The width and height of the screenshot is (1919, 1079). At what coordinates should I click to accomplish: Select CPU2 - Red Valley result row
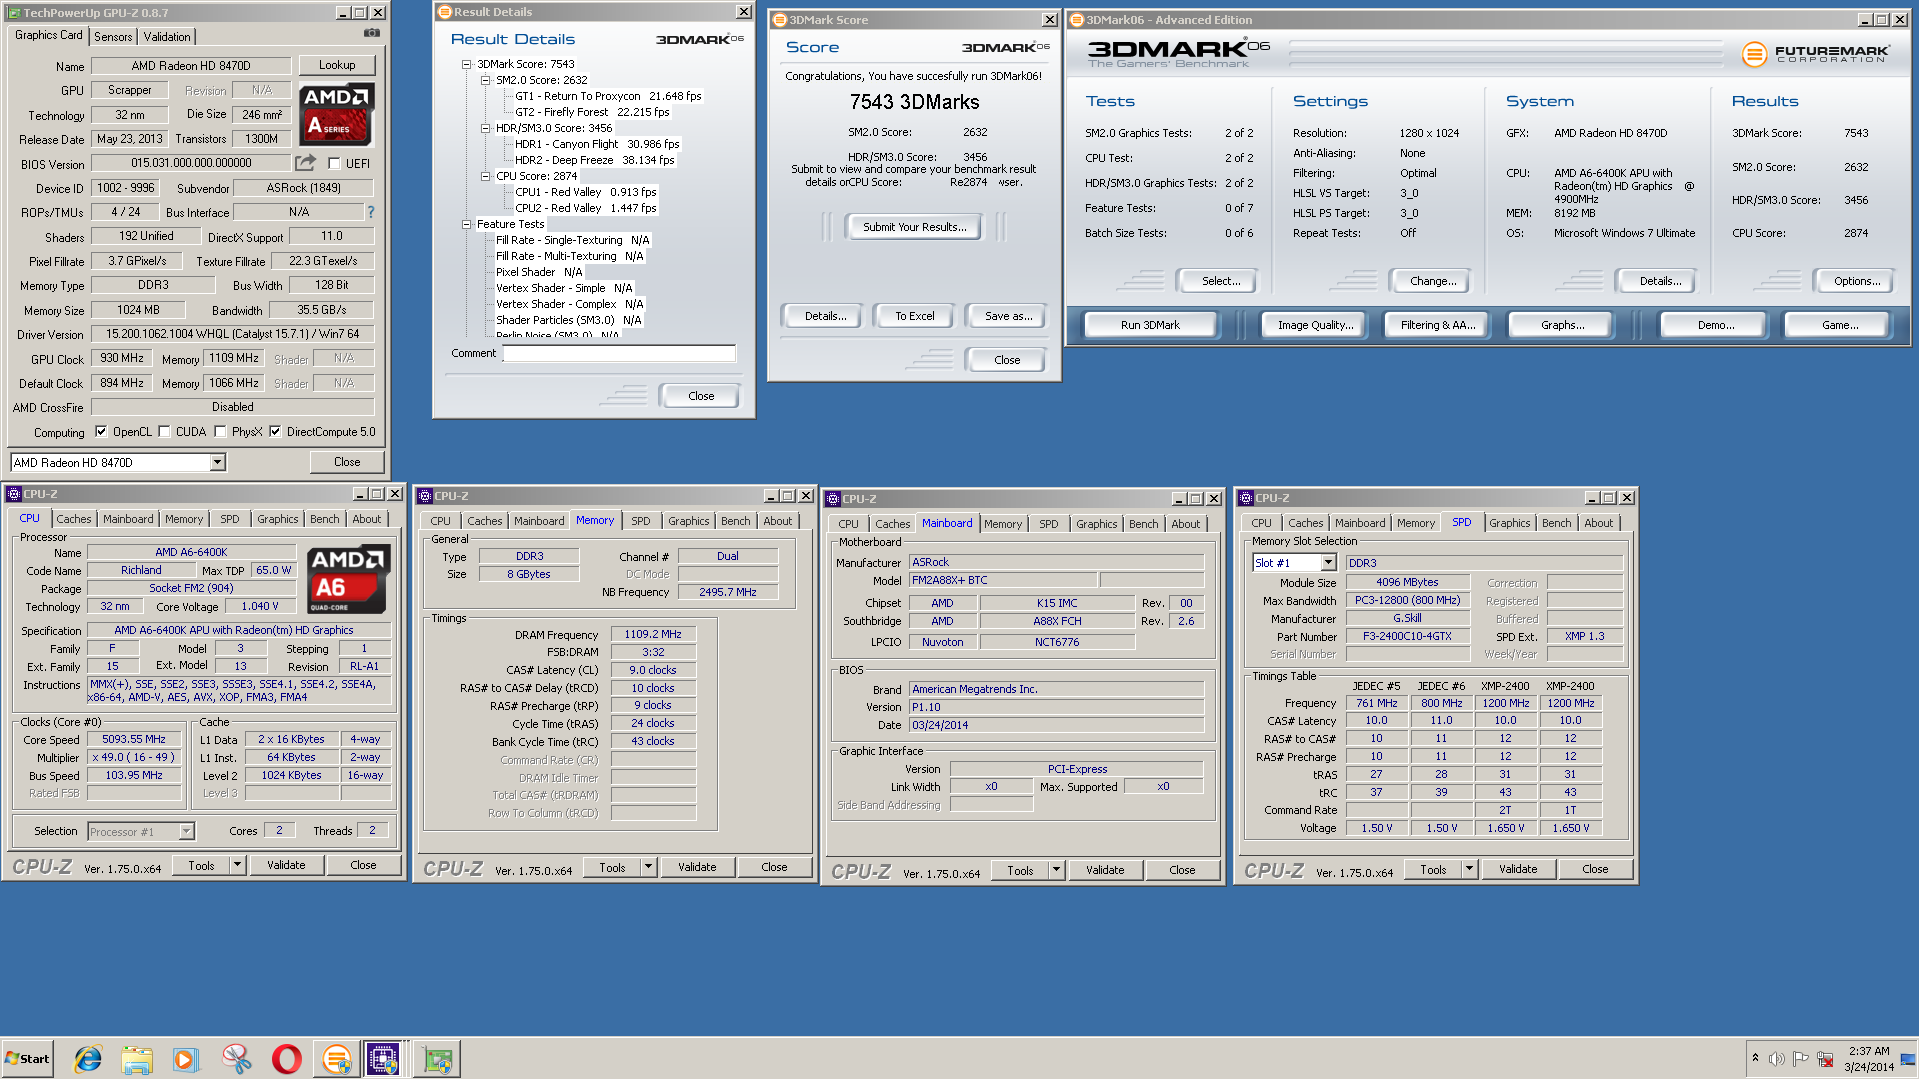coord(586,208)
